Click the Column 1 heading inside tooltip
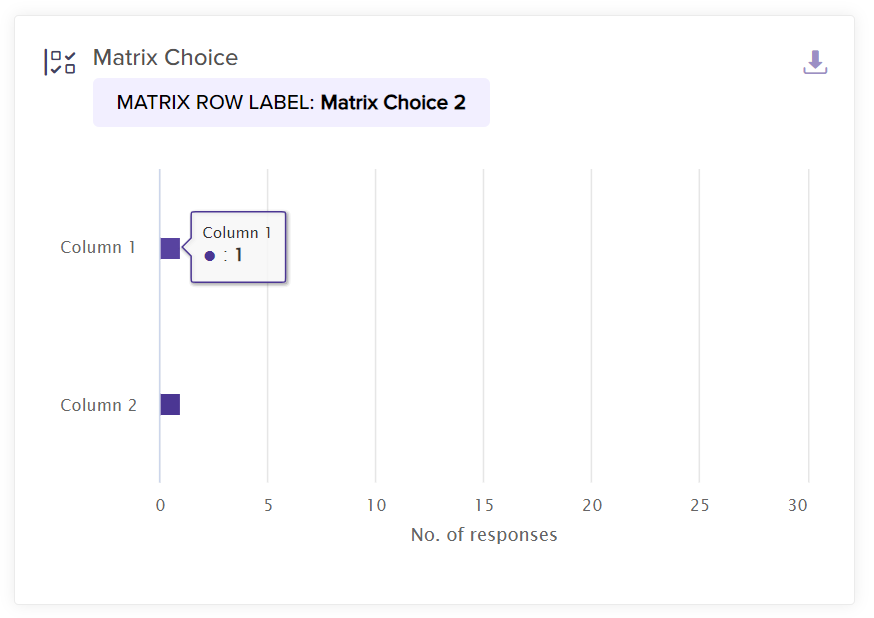 point(237,233)
